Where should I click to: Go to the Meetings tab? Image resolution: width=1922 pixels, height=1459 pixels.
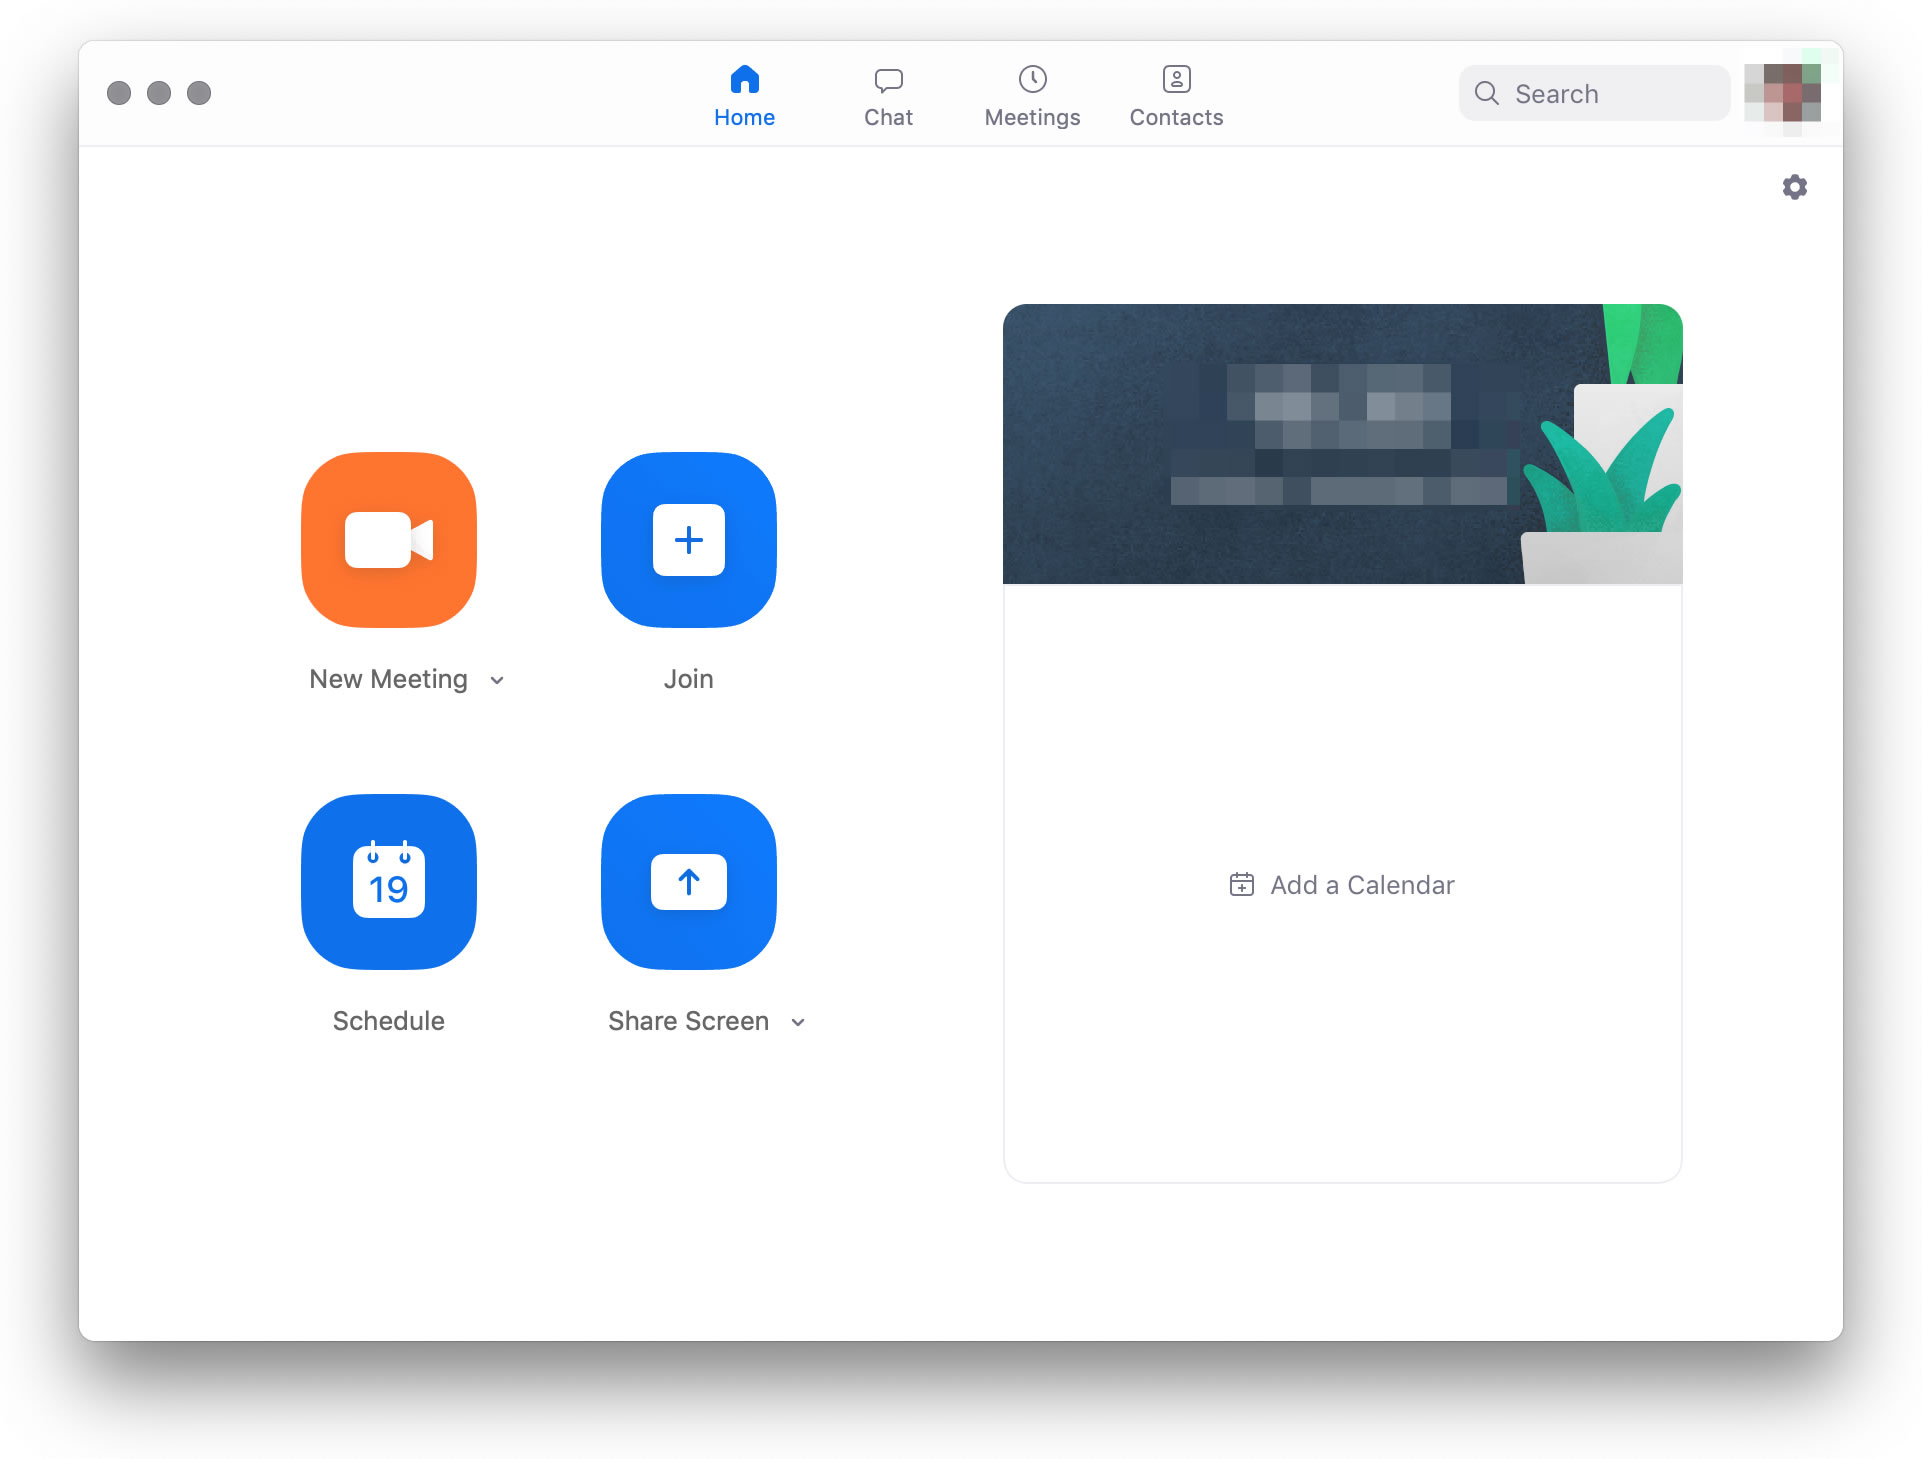1033,97
